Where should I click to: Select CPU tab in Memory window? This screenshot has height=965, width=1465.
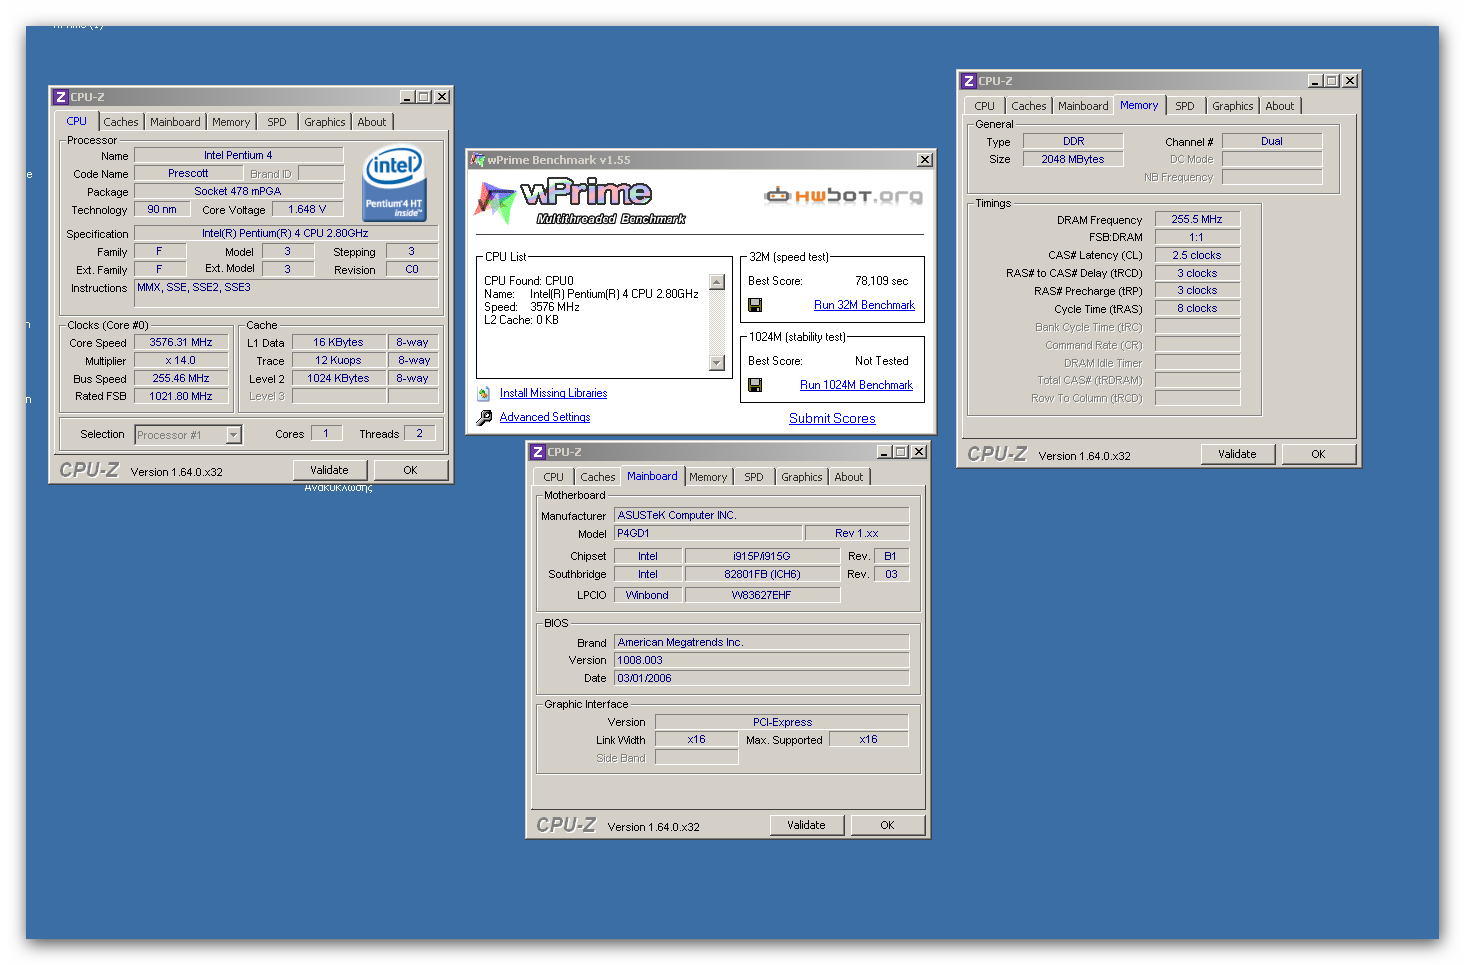(x=985, y=106)
